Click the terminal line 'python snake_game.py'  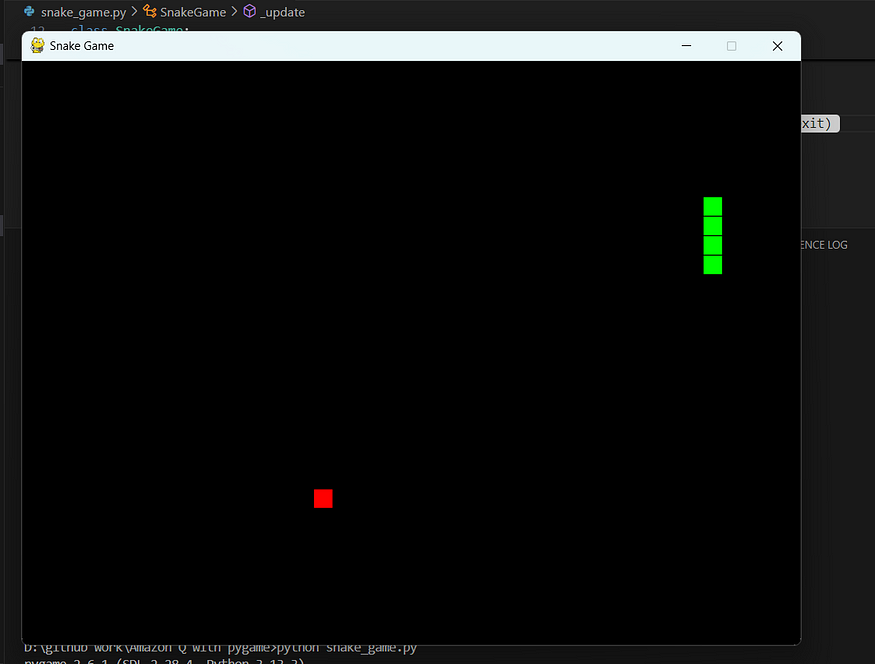[347, 648]
